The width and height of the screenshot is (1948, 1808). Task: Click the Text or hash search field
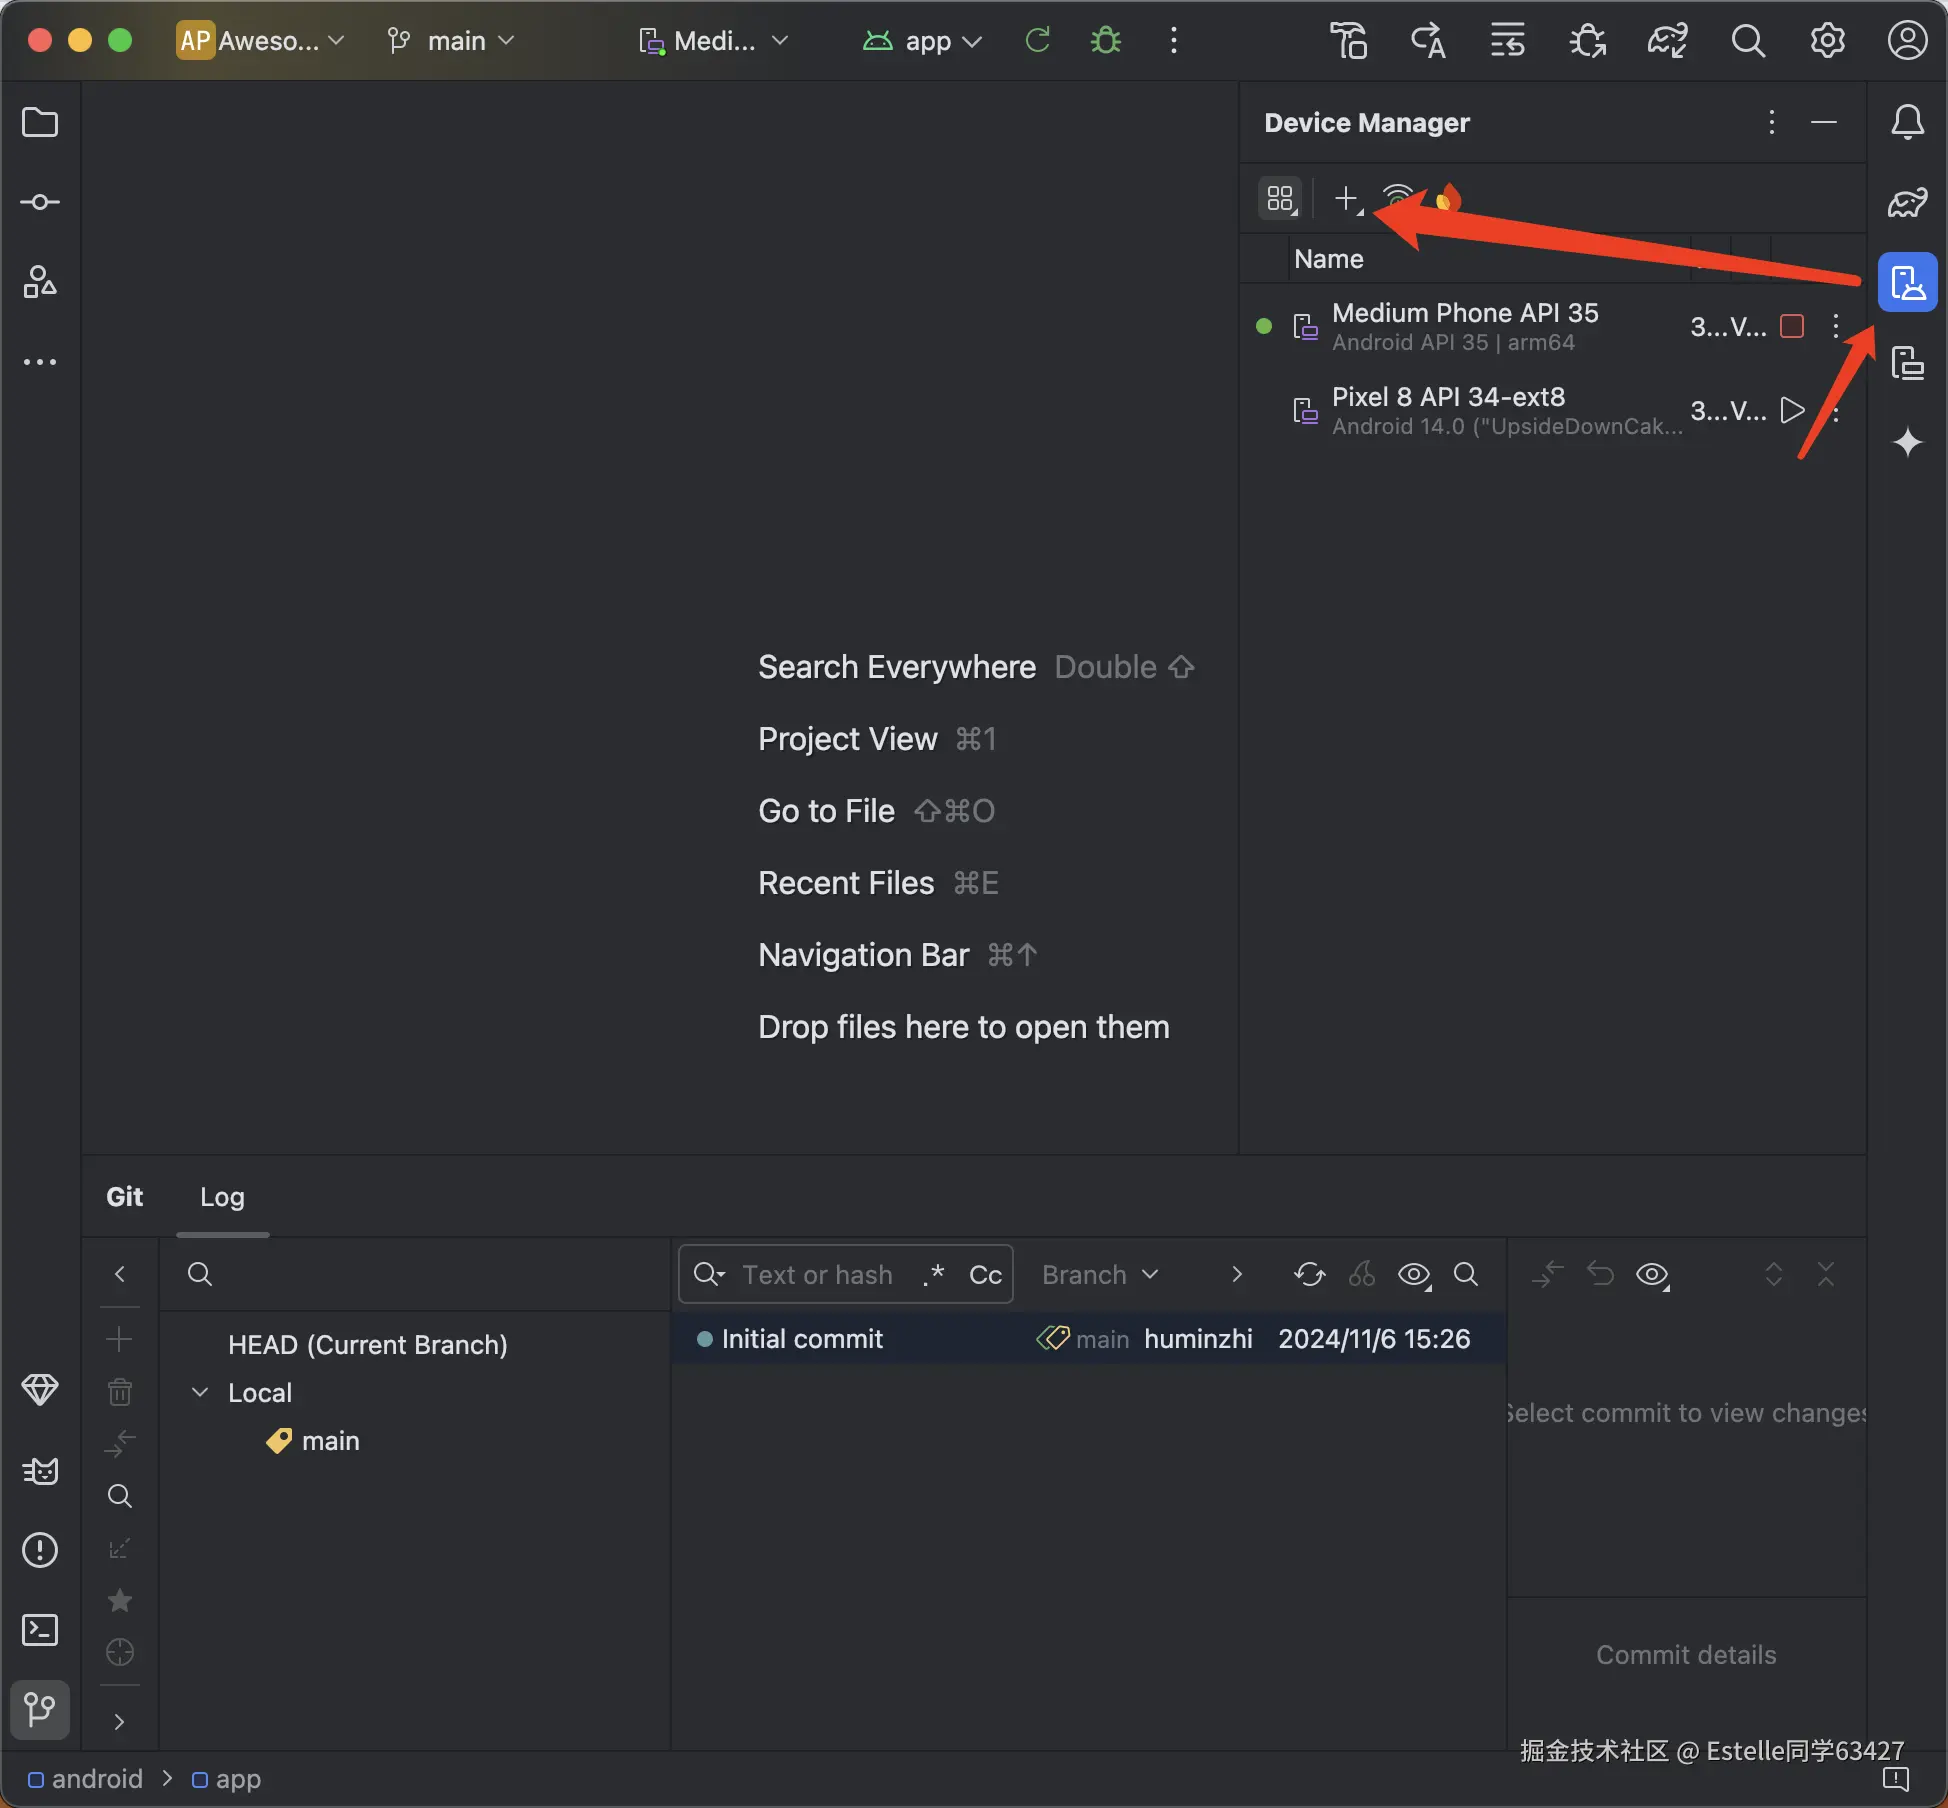pos(817,1274)
